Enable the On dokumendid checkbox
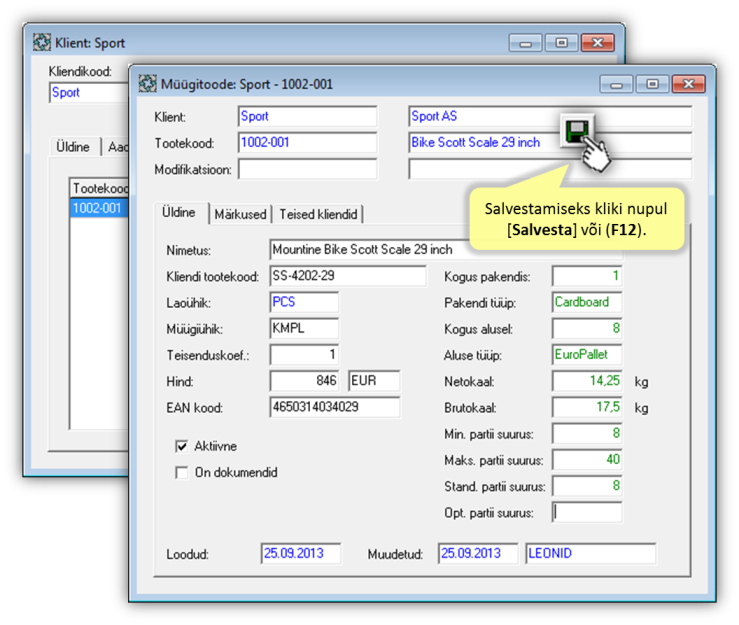Screen dimensions: 739x625 [181, 472]
